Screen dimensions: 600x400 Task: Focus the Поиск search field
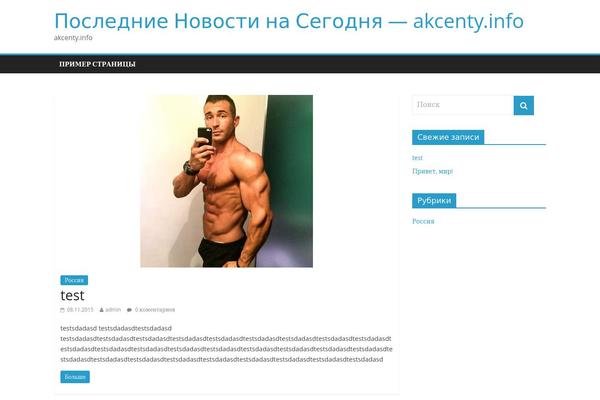click(463, 105)
